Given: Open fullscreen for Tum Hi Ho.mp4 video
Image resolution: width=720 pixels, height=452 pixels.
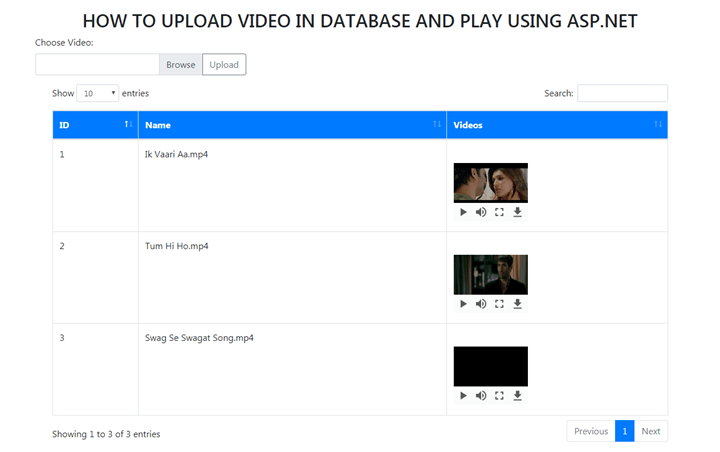Looking at the screenshot, I should pos(499,304).
